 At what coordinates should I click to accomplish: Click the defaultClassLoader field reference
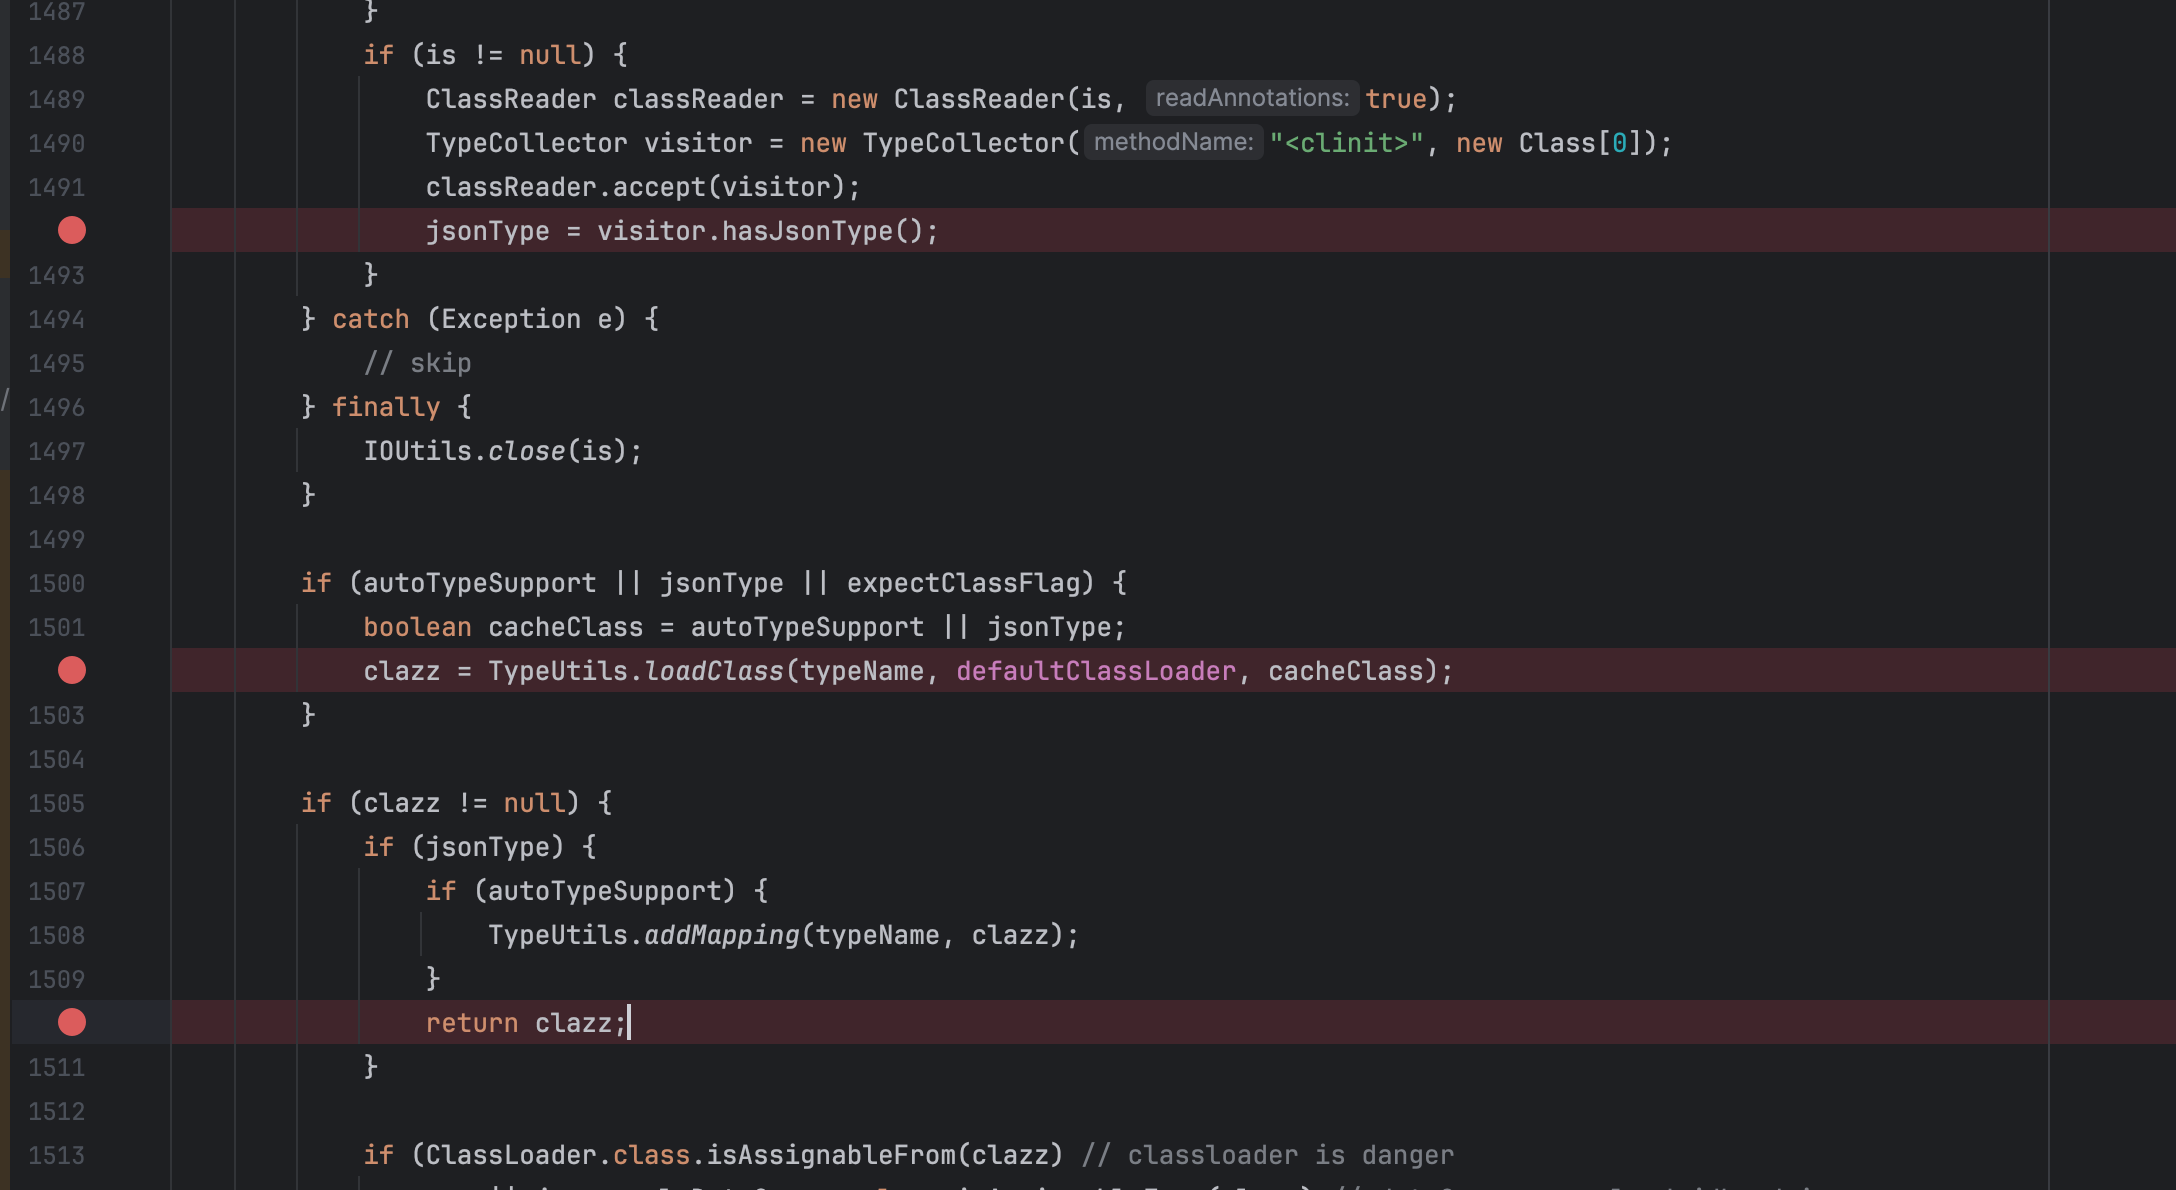coord(1096,671)
